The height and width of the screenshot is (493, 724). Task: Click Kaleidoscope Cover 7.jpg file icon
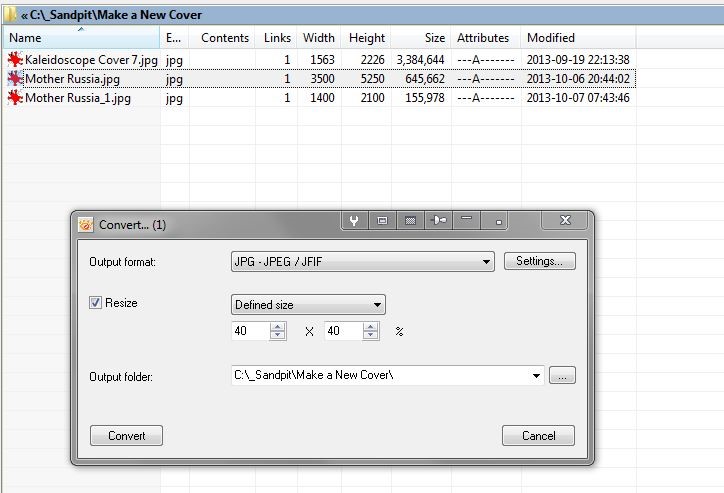[x=15, y=60]
